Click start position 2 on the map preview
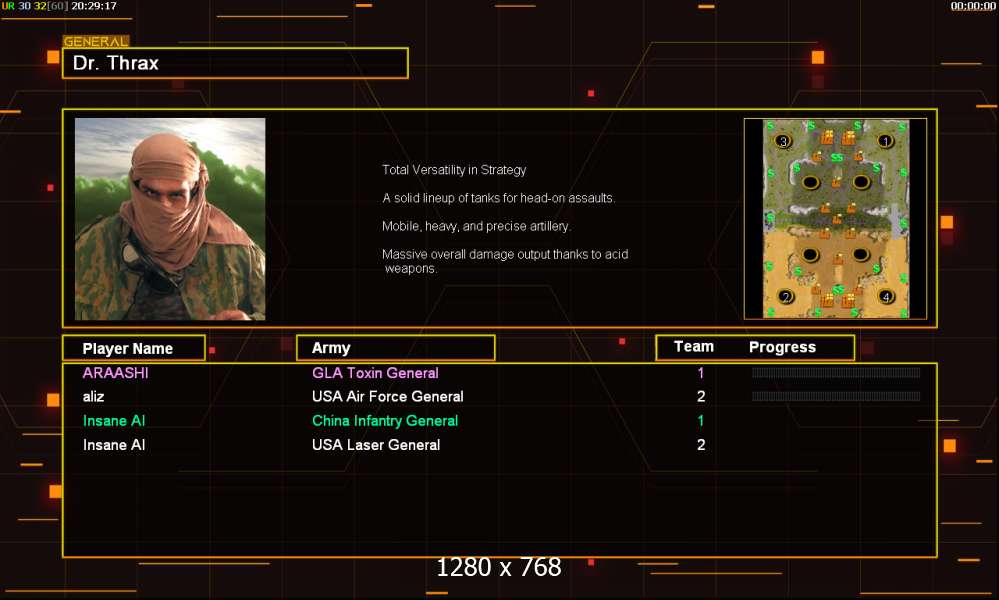This screenshot has width=999, height=600. (x=786, y=297)
